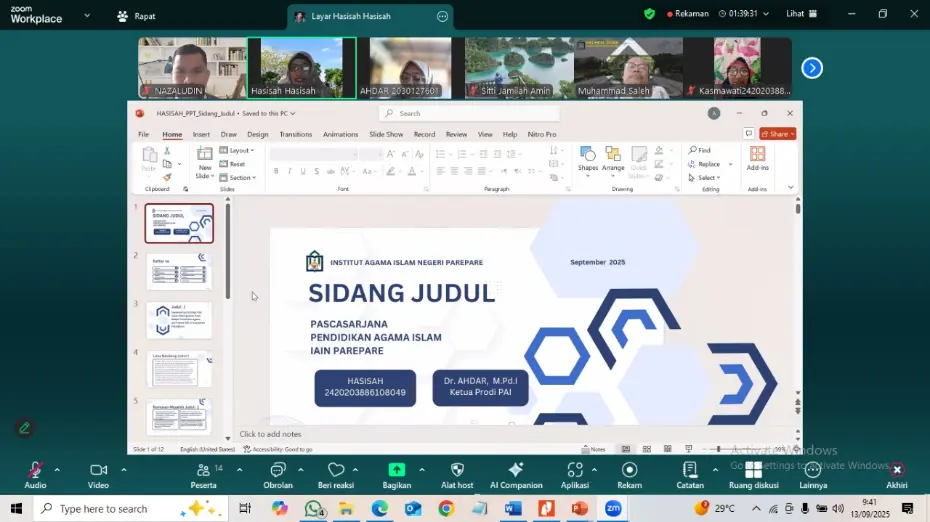This screenshot has height=522, width=930.
Task: Open Google Chrome from the taskbar
Action: pos(446,508)
